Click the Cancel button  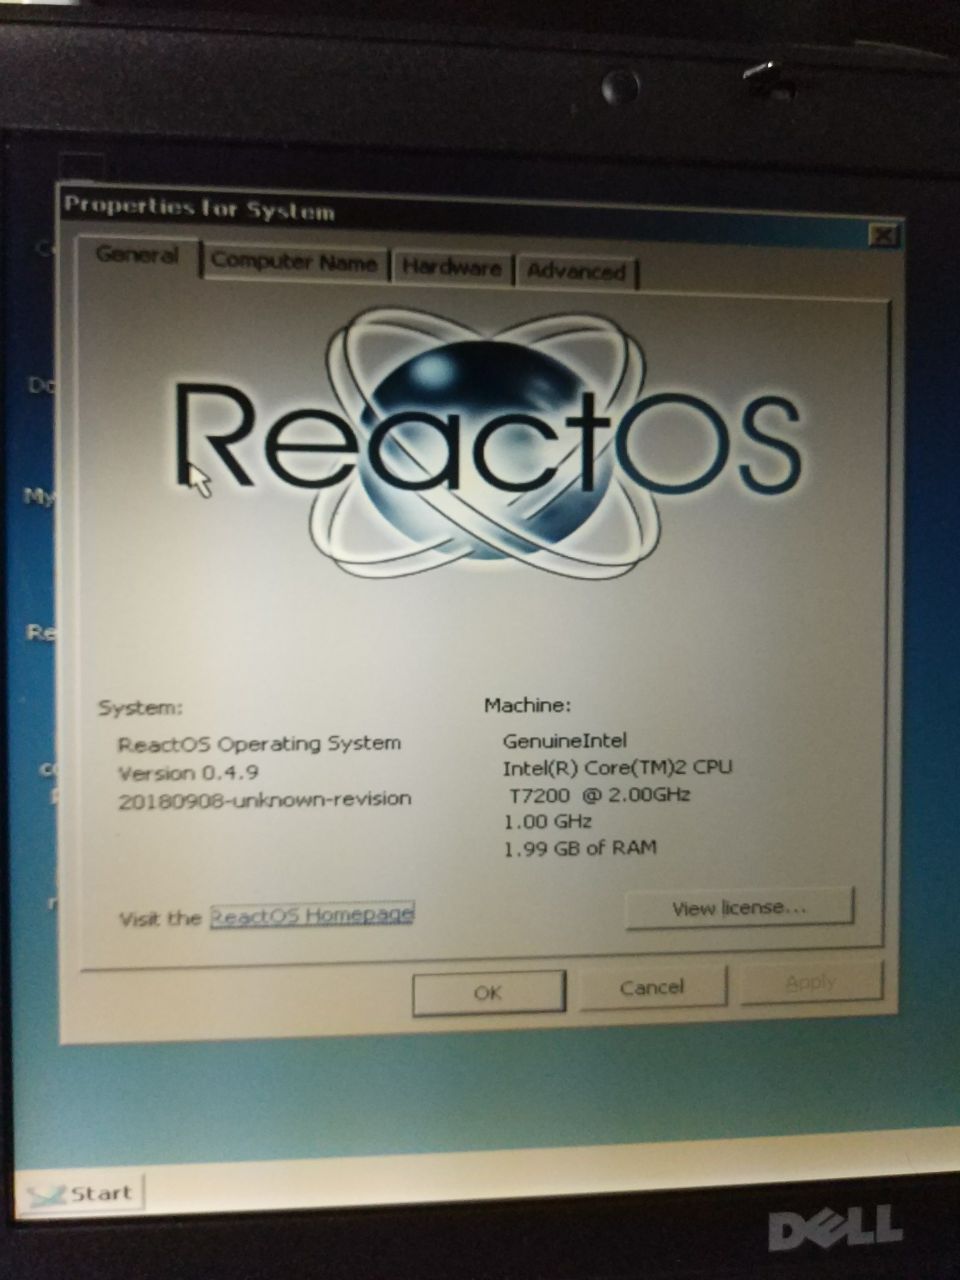point(652,987)
